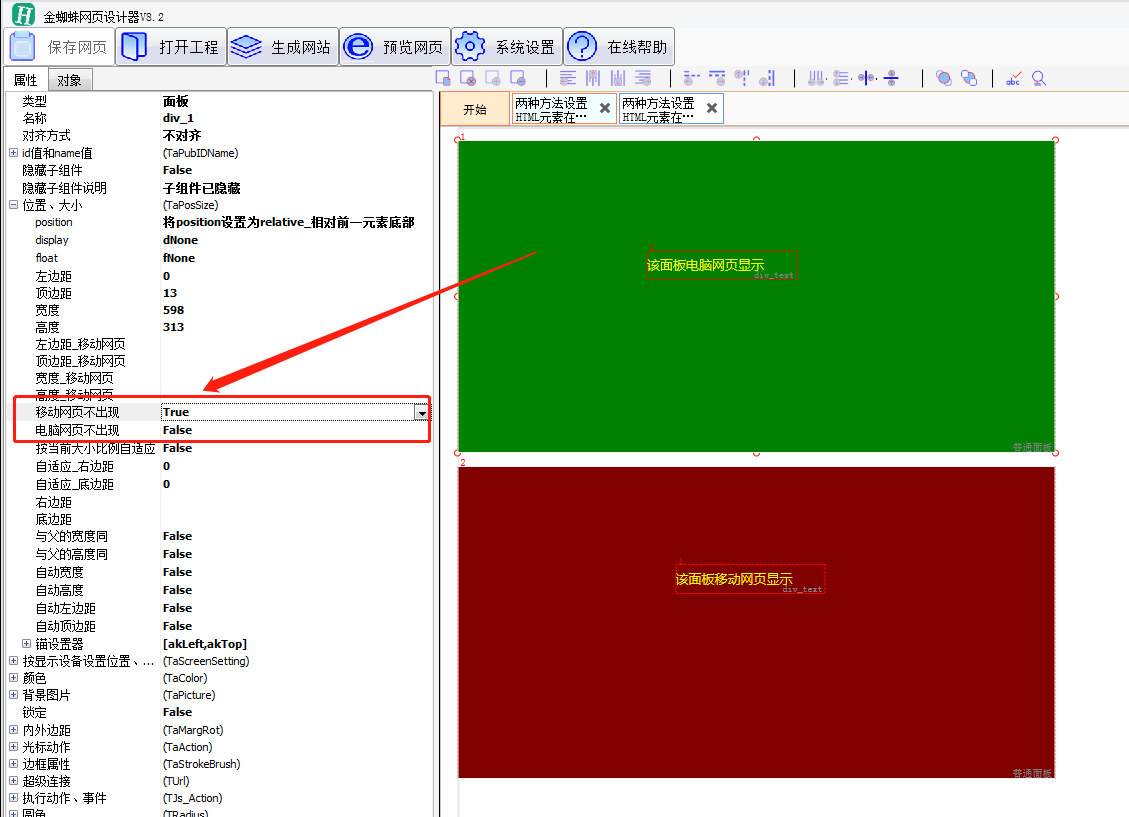Collapse the 位置、大小 property group
Image resolution: width=1129 pixels, height=817 pixels.
click(13, 205)
